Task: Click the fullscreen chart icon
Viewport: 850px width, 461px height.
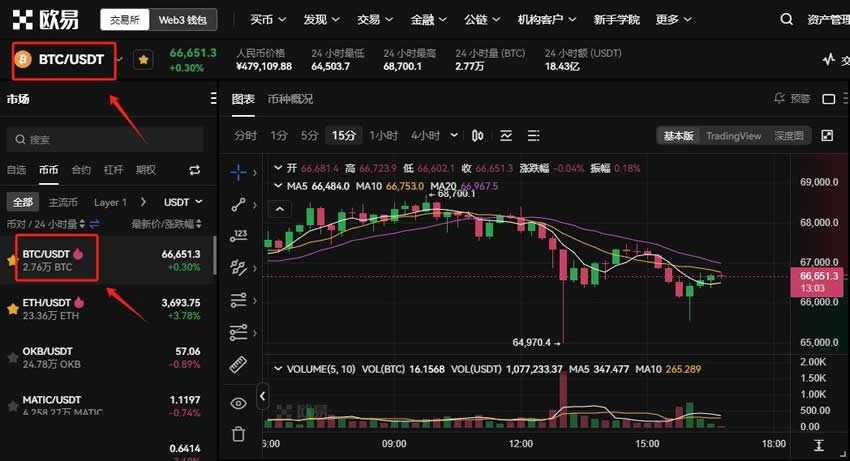Action: pos(827,135)
